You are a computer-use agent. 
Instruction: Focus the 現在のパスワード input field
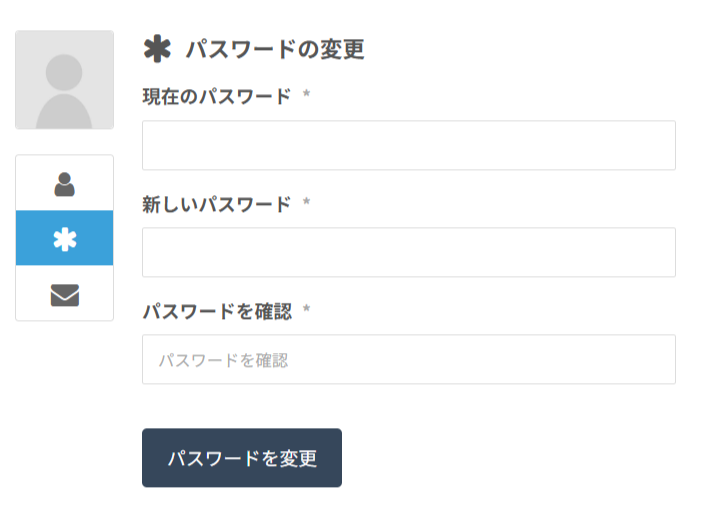408,146
